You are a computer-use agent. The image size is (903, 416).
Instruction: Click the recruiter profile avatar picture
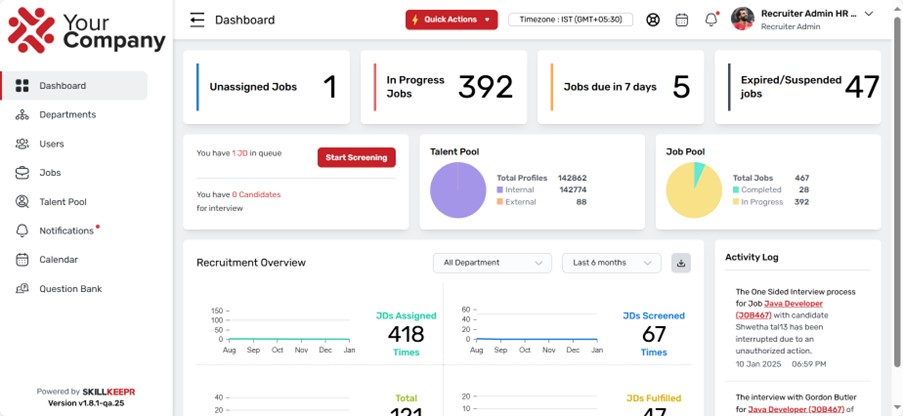(742, 19)
